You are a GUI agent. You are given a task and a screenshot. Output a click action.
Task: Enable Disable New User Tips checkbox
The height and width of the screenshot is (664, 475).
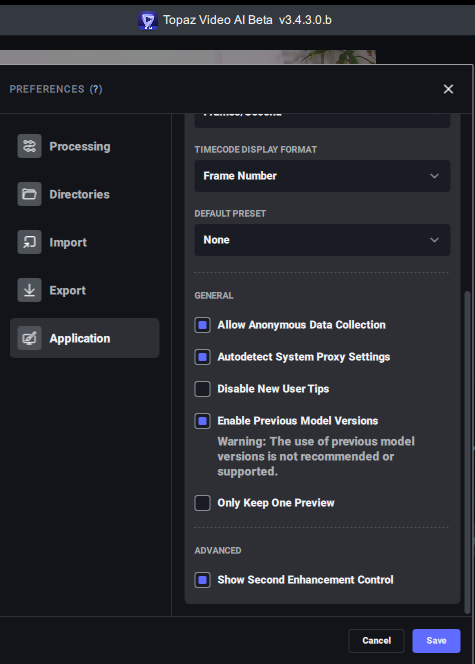point(202,389)
